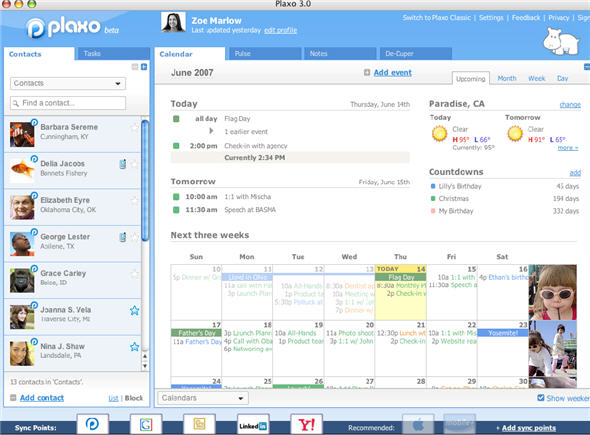Collapse the contacts panel with minus icon
This screenshot has width=590, height=435.
135,67
